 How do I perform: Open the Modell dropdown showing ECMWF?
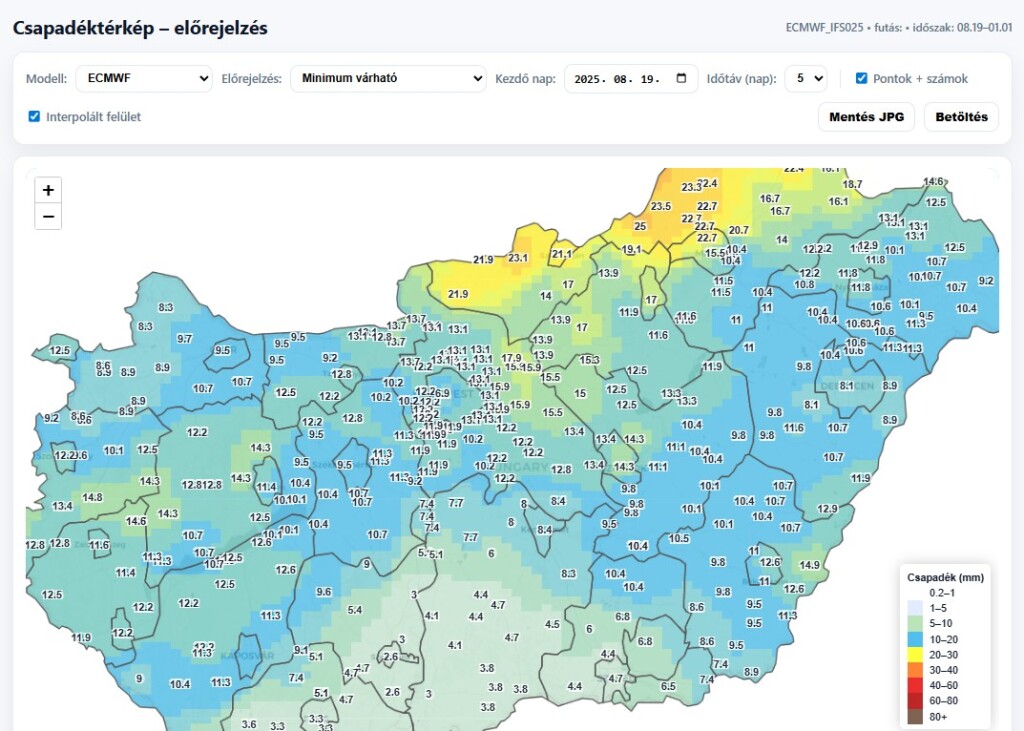(x=144, y=79)
